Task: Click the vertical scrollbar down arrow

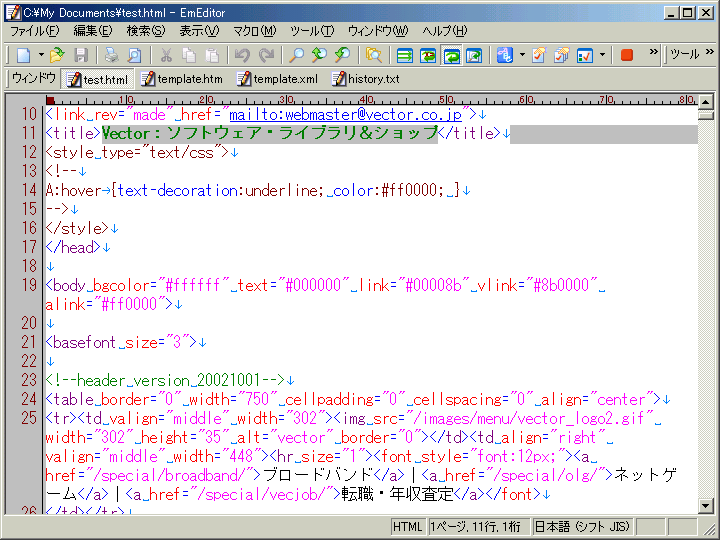Action: pyautogui.click(x=705, y=506)
